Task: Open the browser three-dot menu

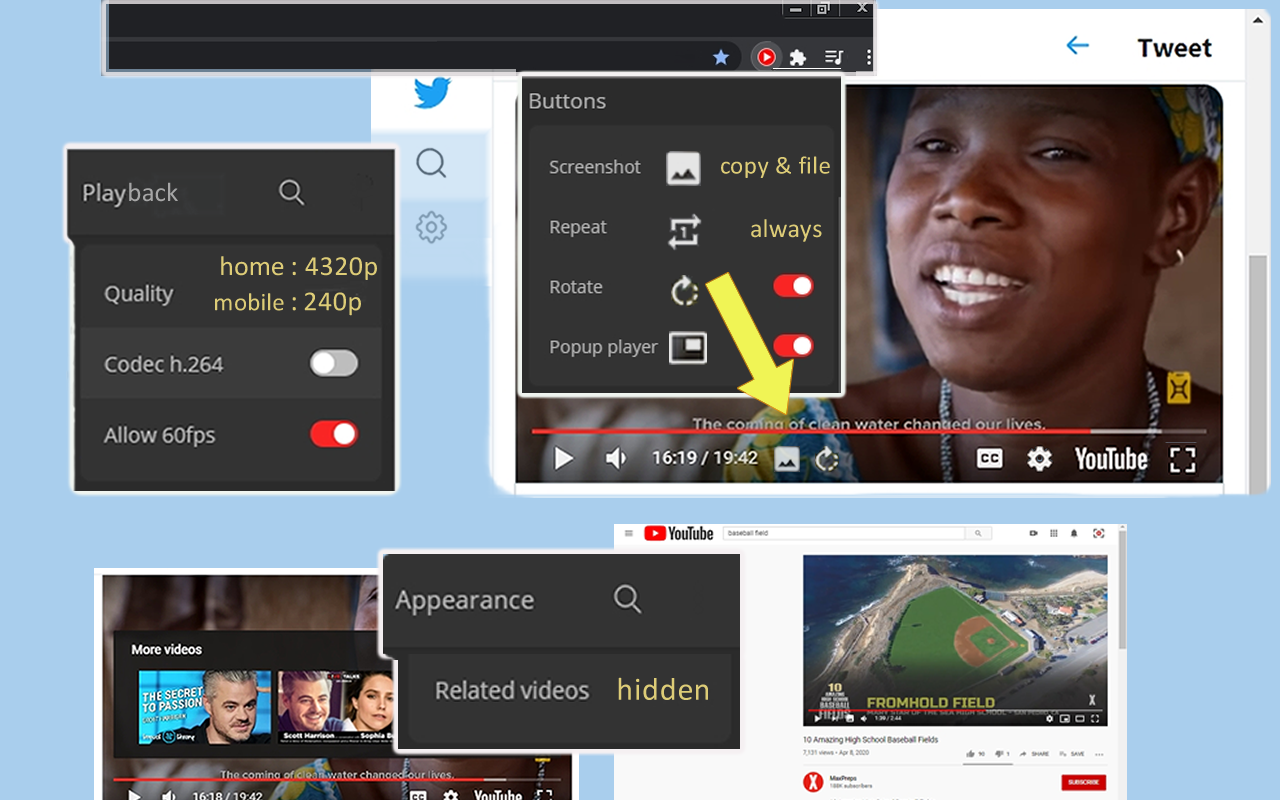Action: pos(868,57)
